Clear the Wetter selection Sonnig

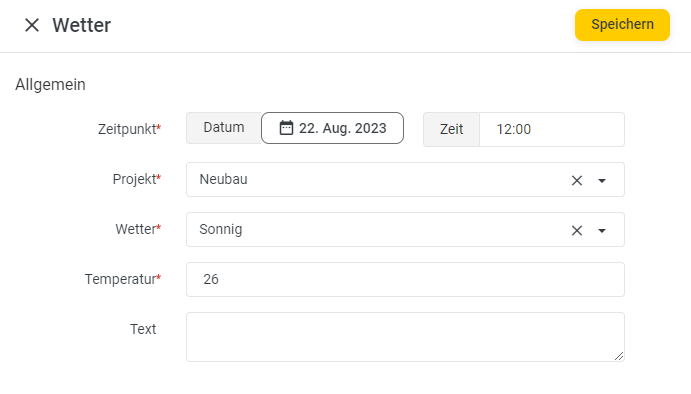point(576,230)
